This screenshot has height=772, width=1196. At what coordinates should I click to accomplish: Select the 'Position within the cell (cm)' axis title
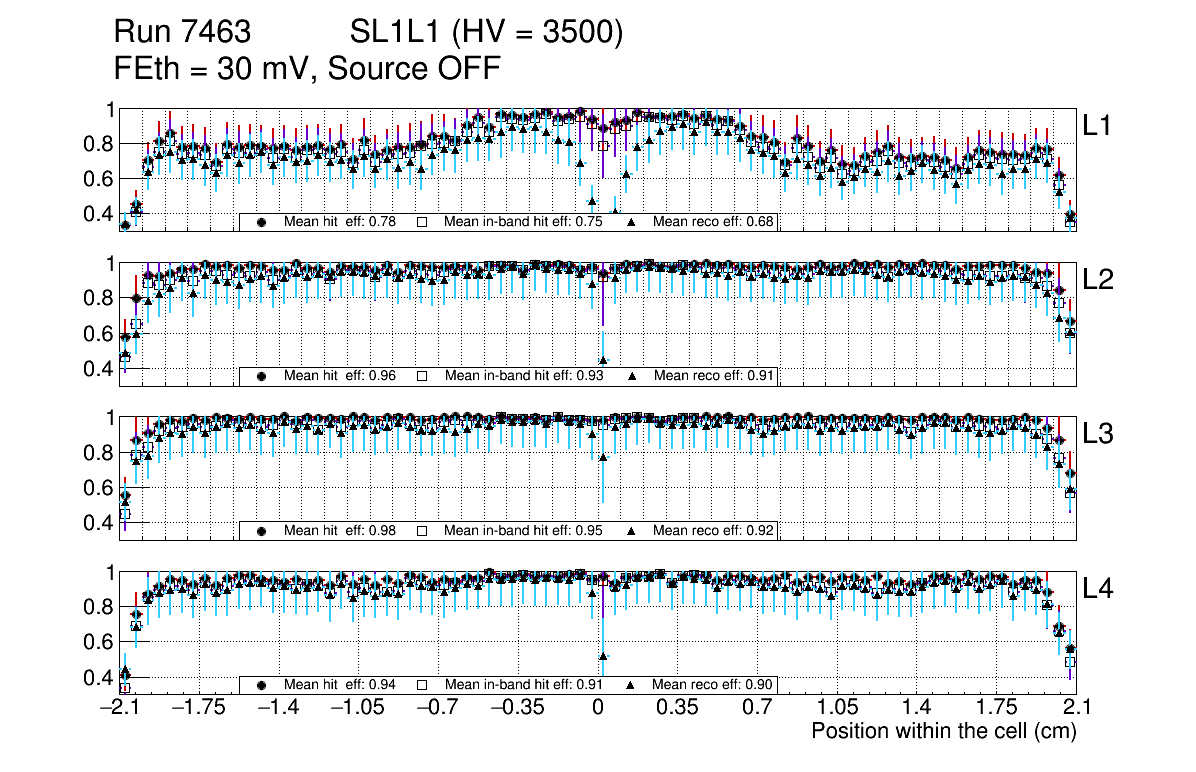pos(943,731)
